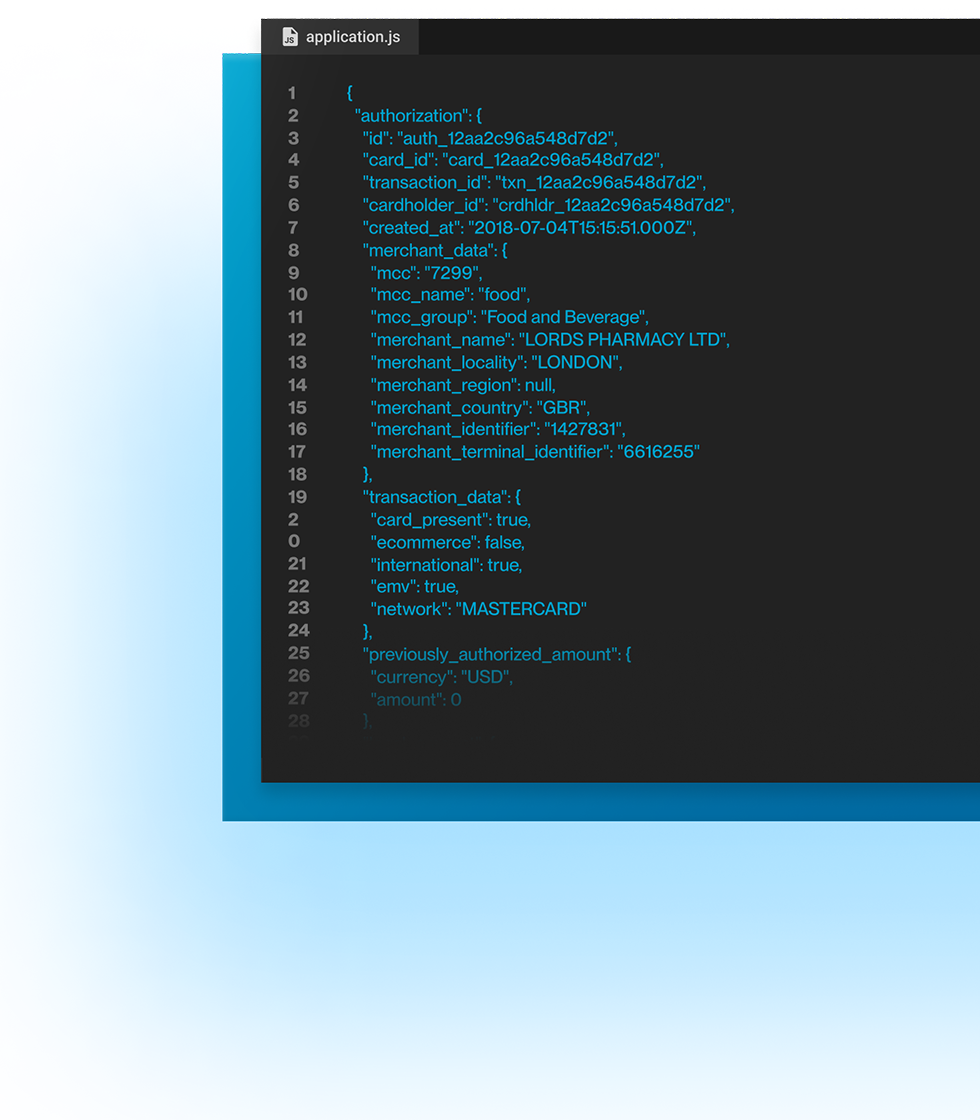The height and width of the screenshot is (1120, 980).
Task: Click the opening brace on line 1
Action: point(349,93)
